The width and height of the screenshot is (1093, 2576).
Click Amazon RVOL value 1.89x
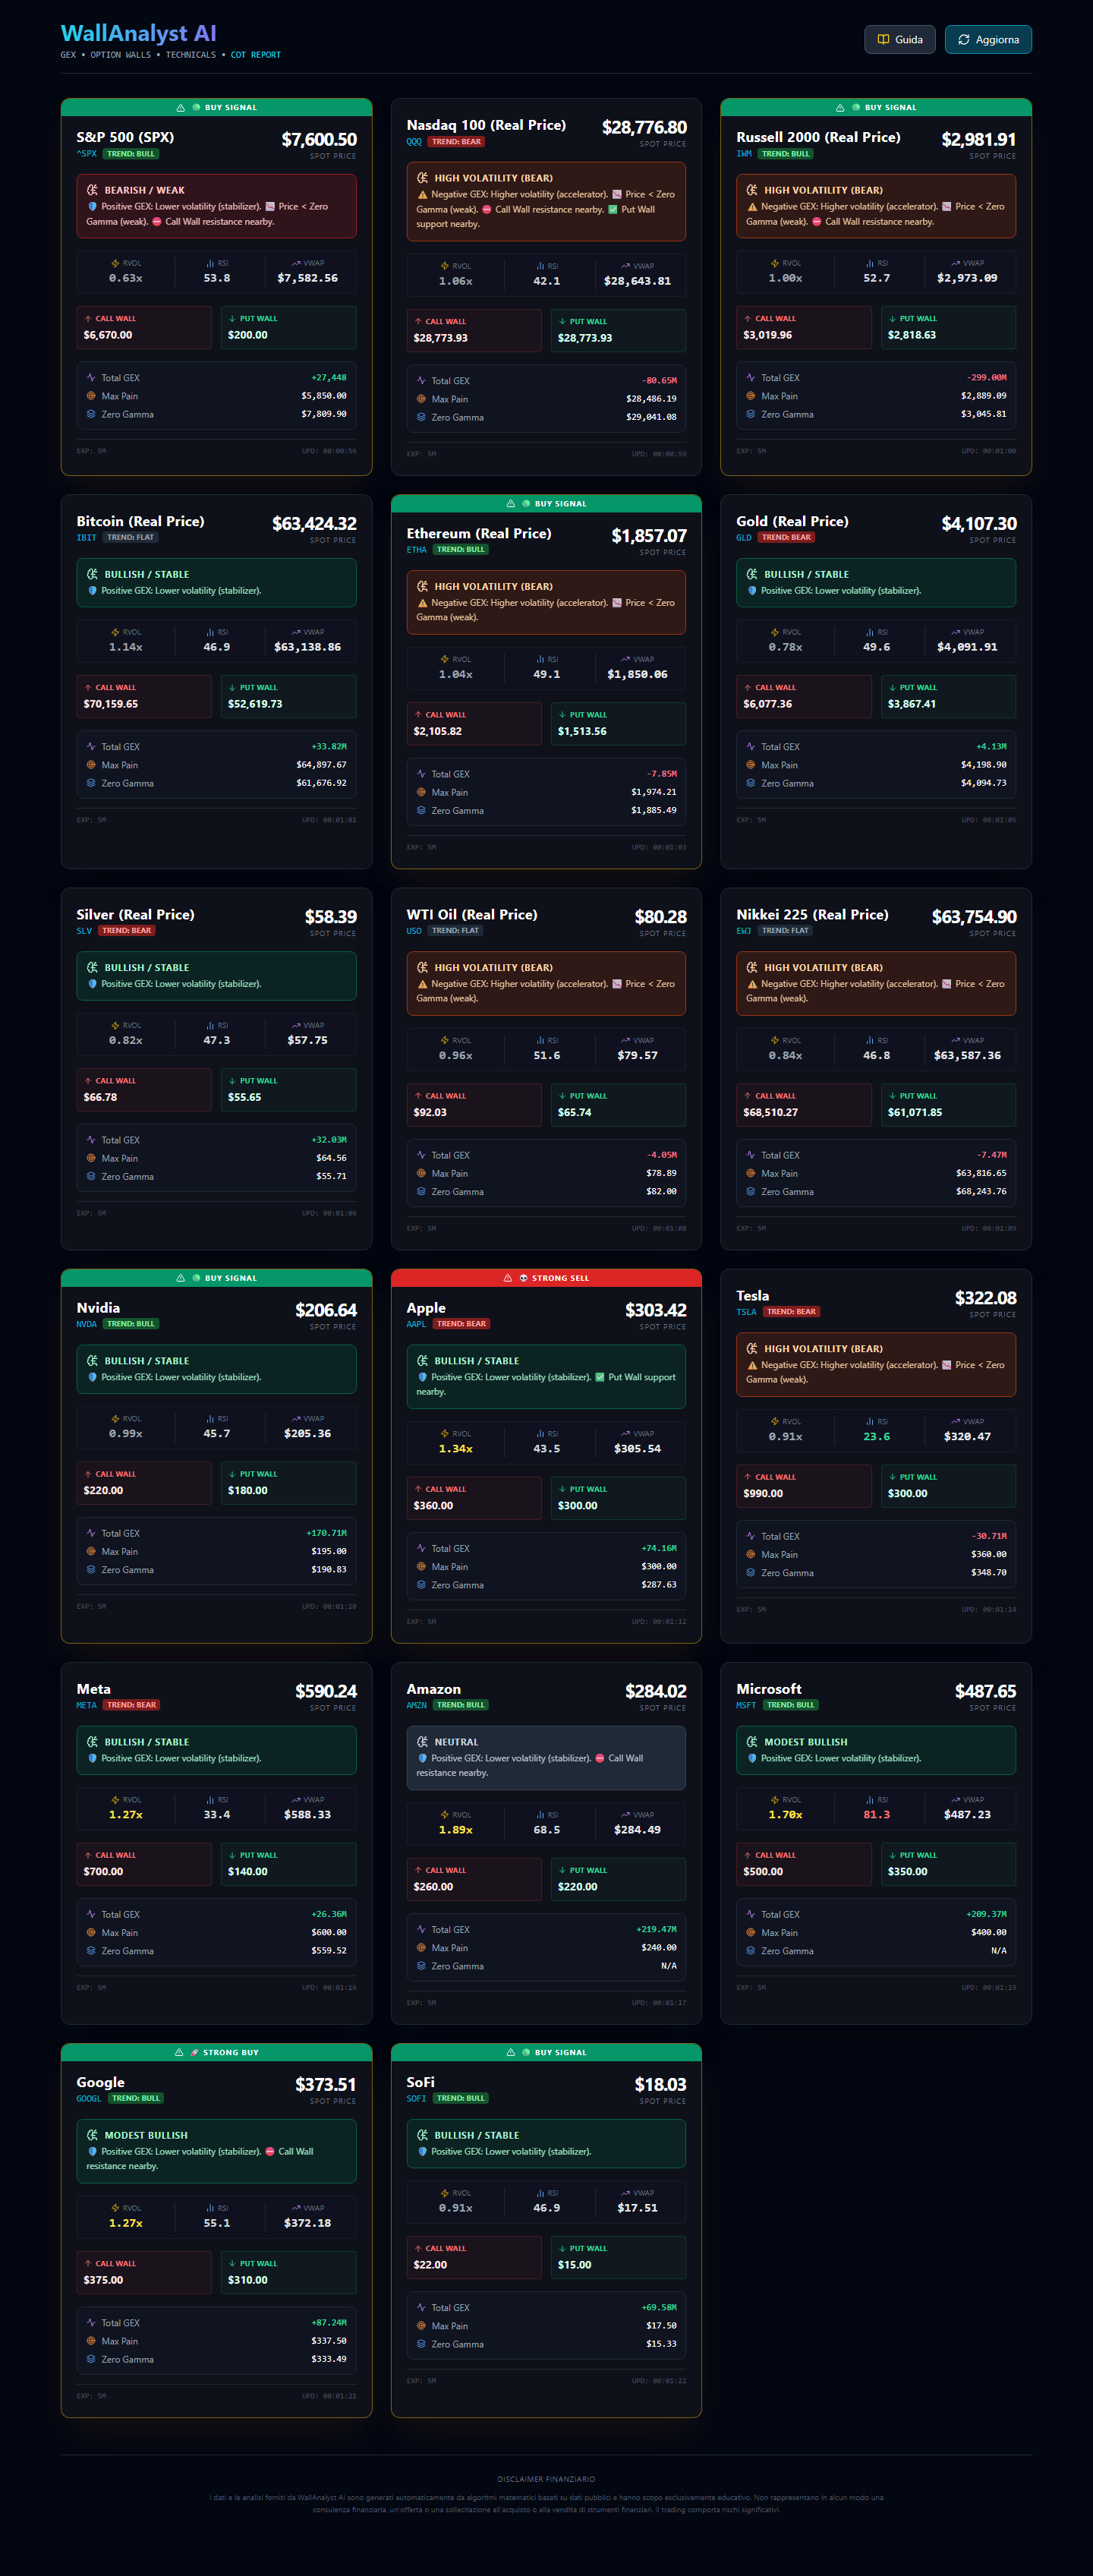click(456, 1830)
